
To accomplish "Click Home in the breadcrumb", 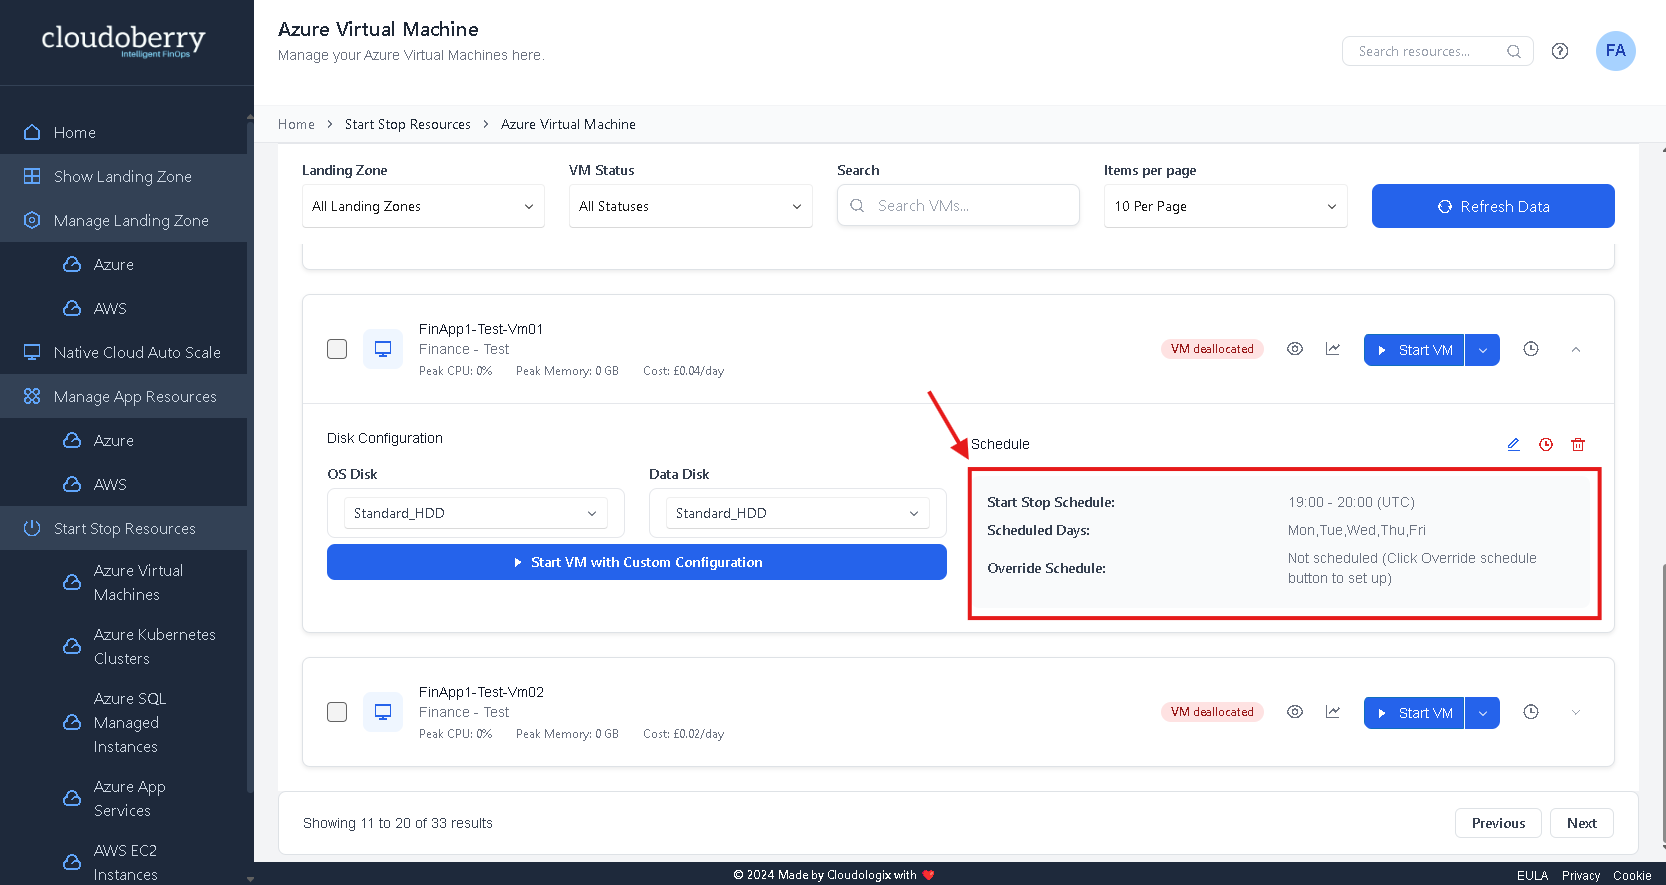I will tap(296, 124).
